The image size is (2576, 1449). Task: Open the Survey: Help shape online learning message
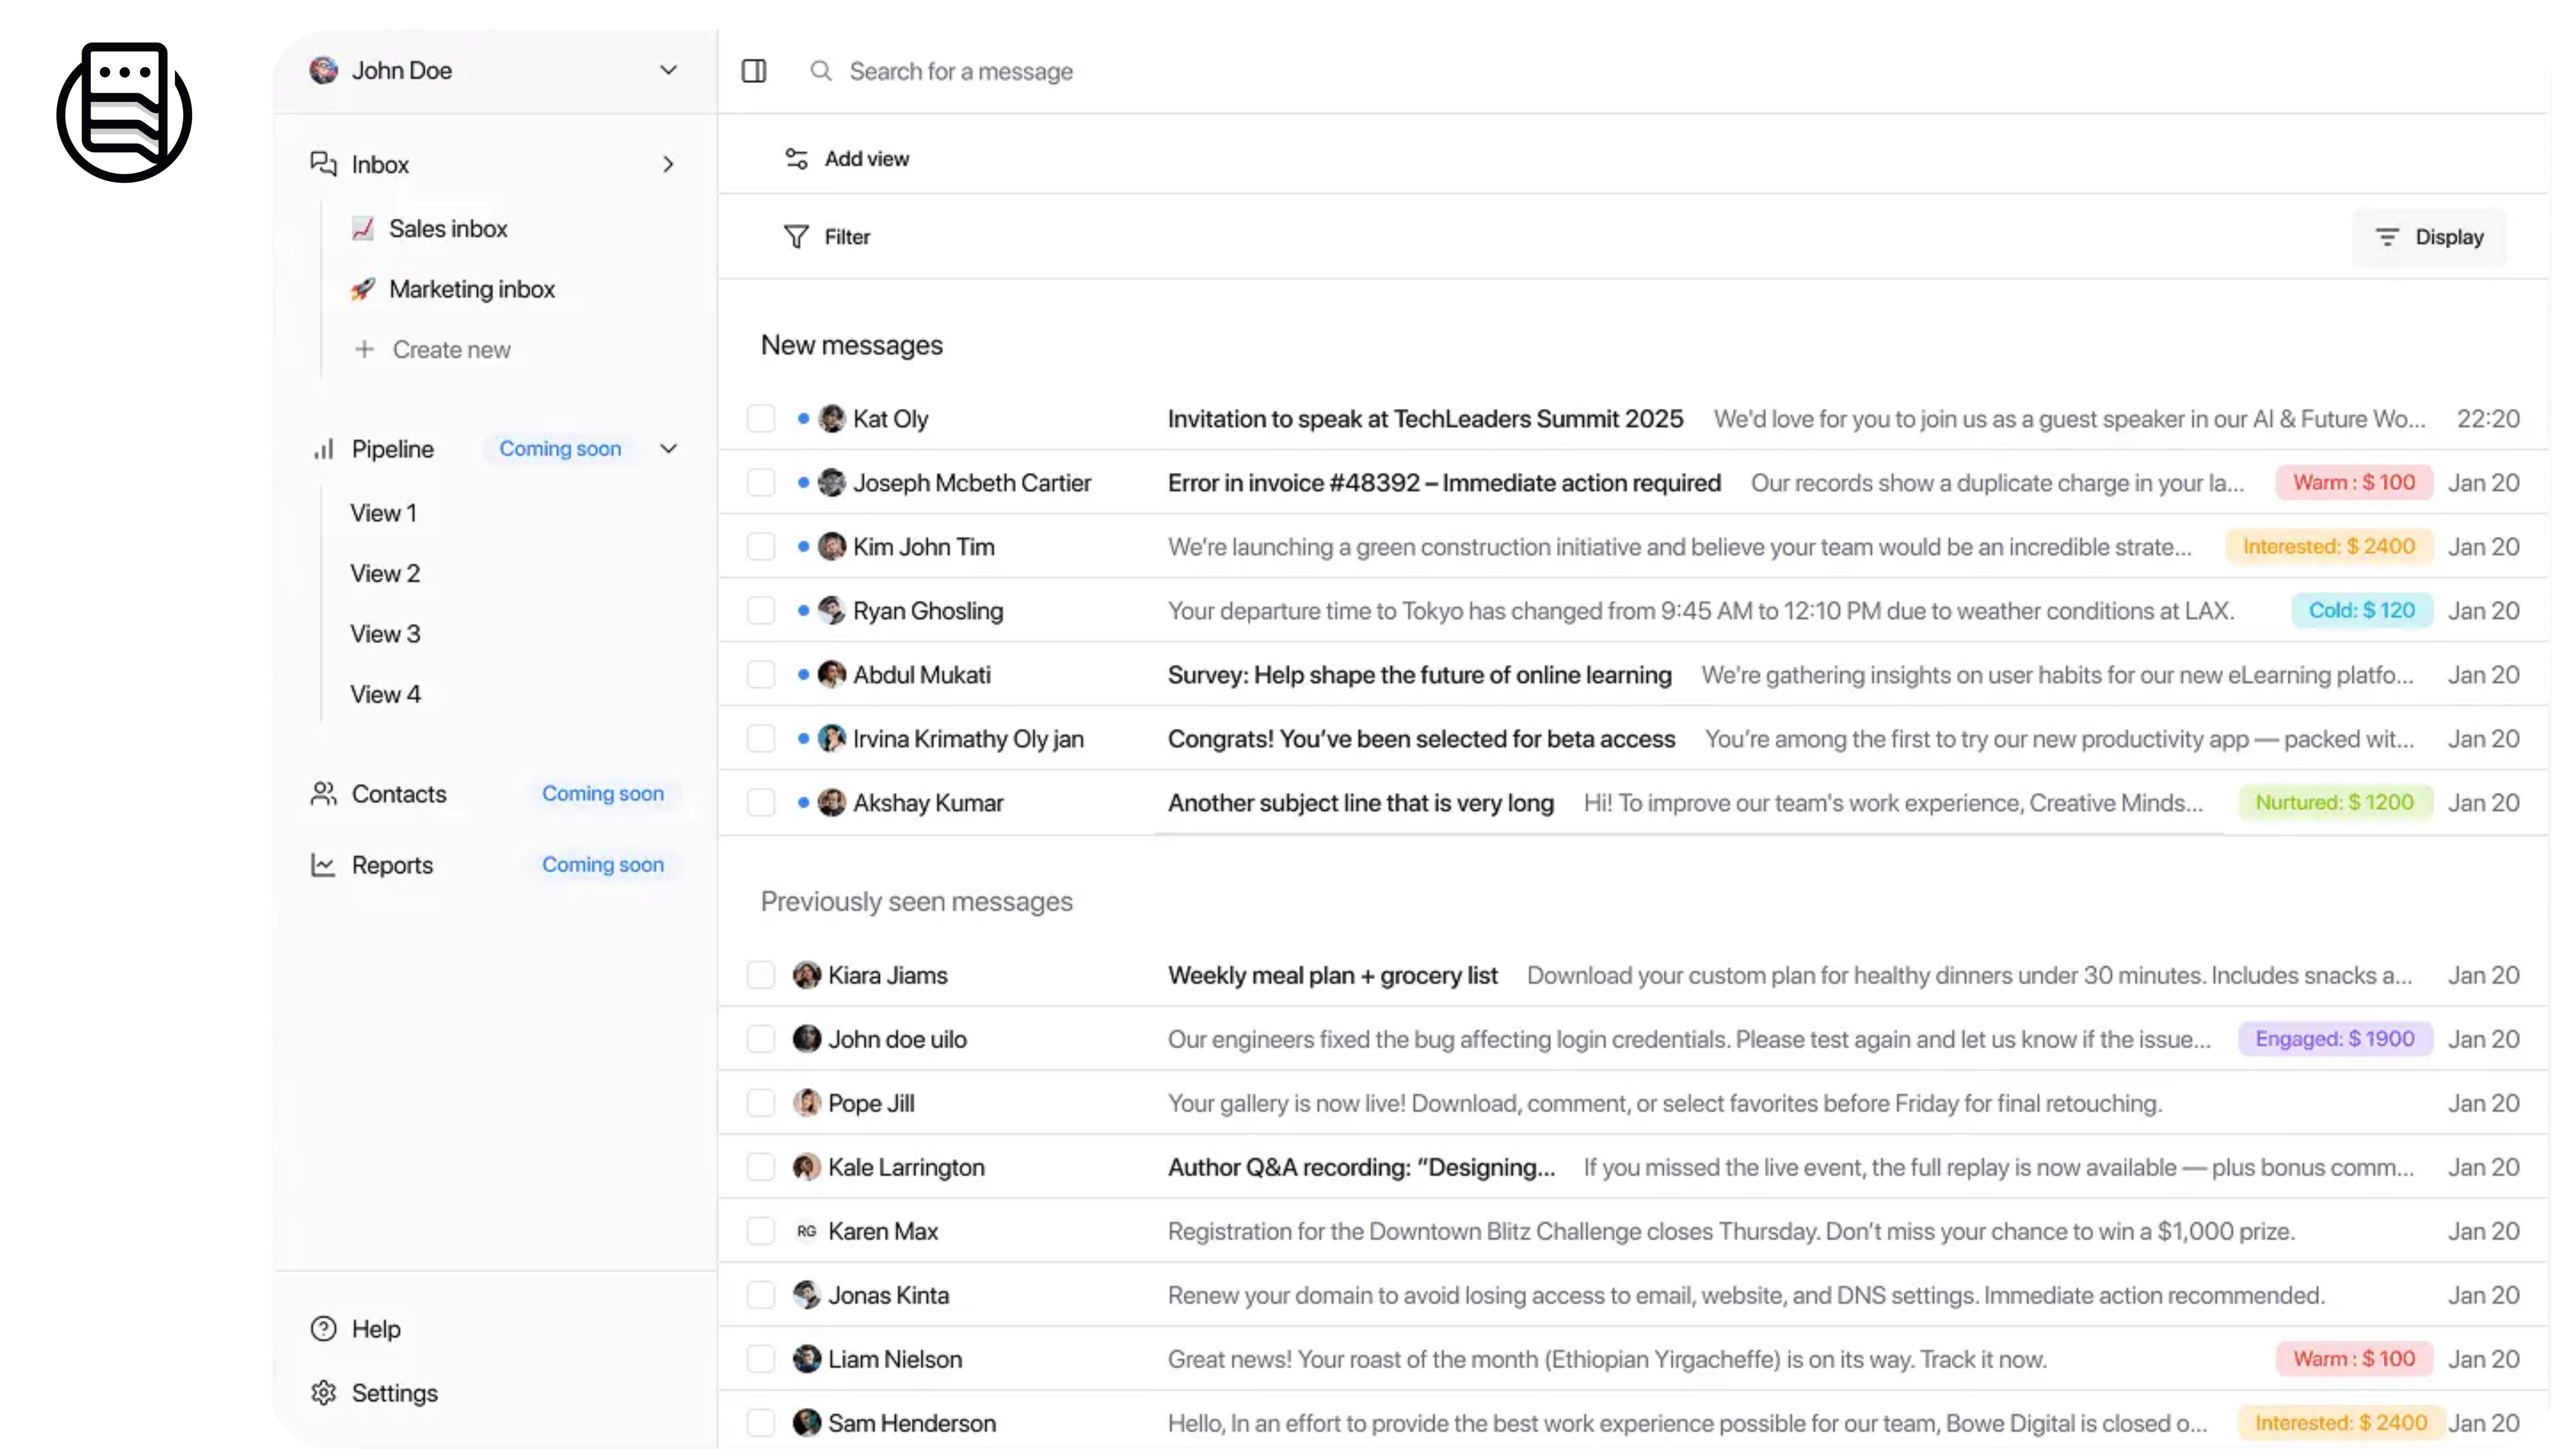coord(1633,675)
